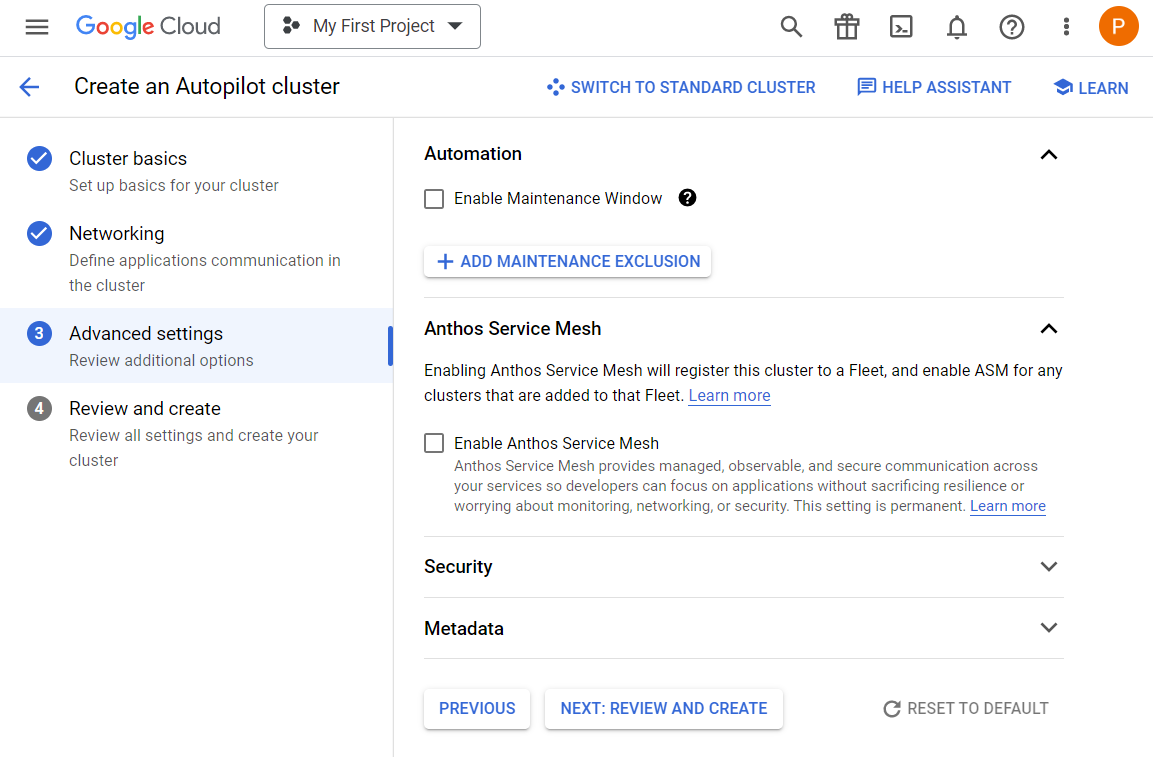Screen dimensions: 1153x757
Task: Open the My First Project dropdown
Action: click(x=372, y=26)
